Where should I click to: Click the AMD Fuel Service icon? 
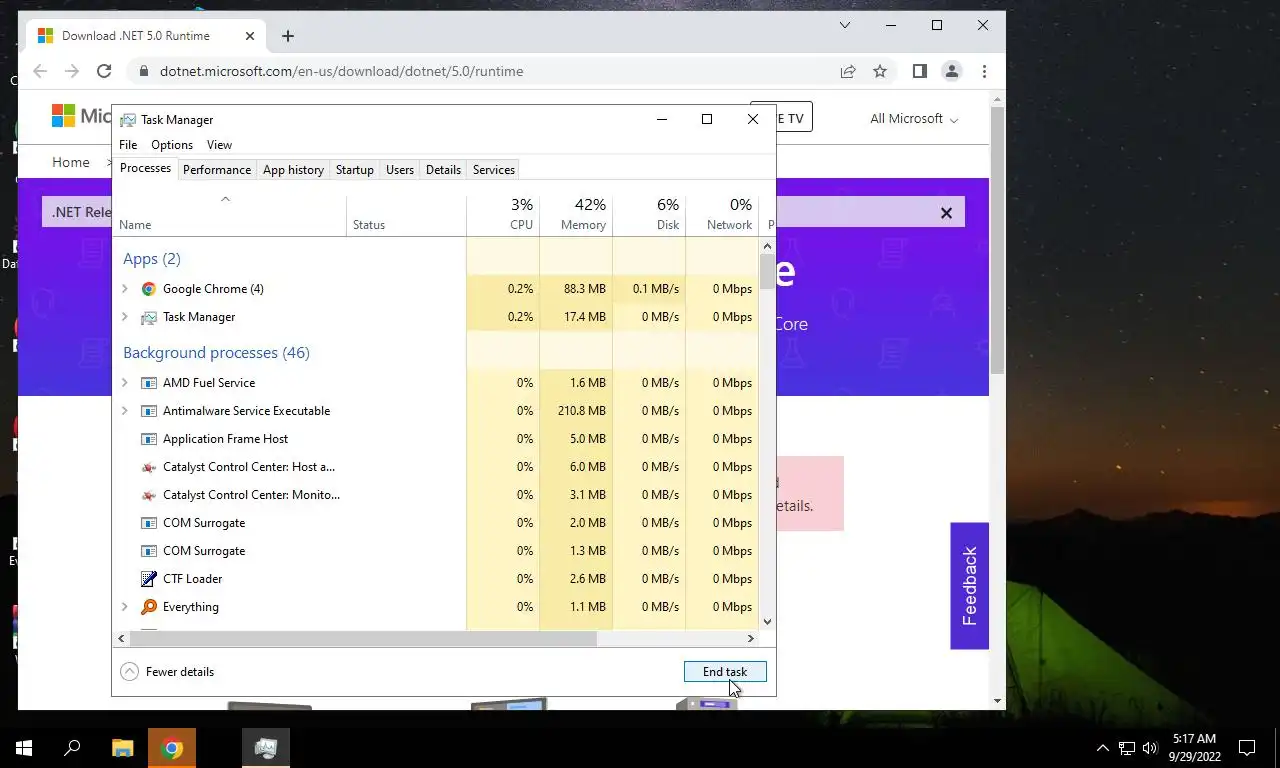pos(149,383)
